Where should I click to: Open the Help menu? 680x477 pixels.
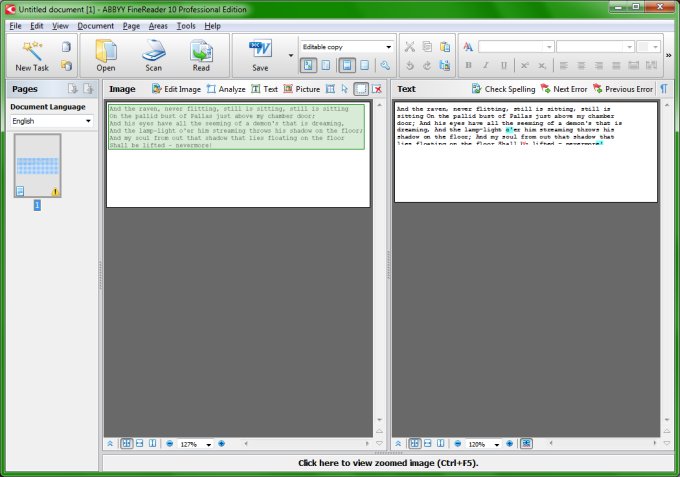pos(212,26)
